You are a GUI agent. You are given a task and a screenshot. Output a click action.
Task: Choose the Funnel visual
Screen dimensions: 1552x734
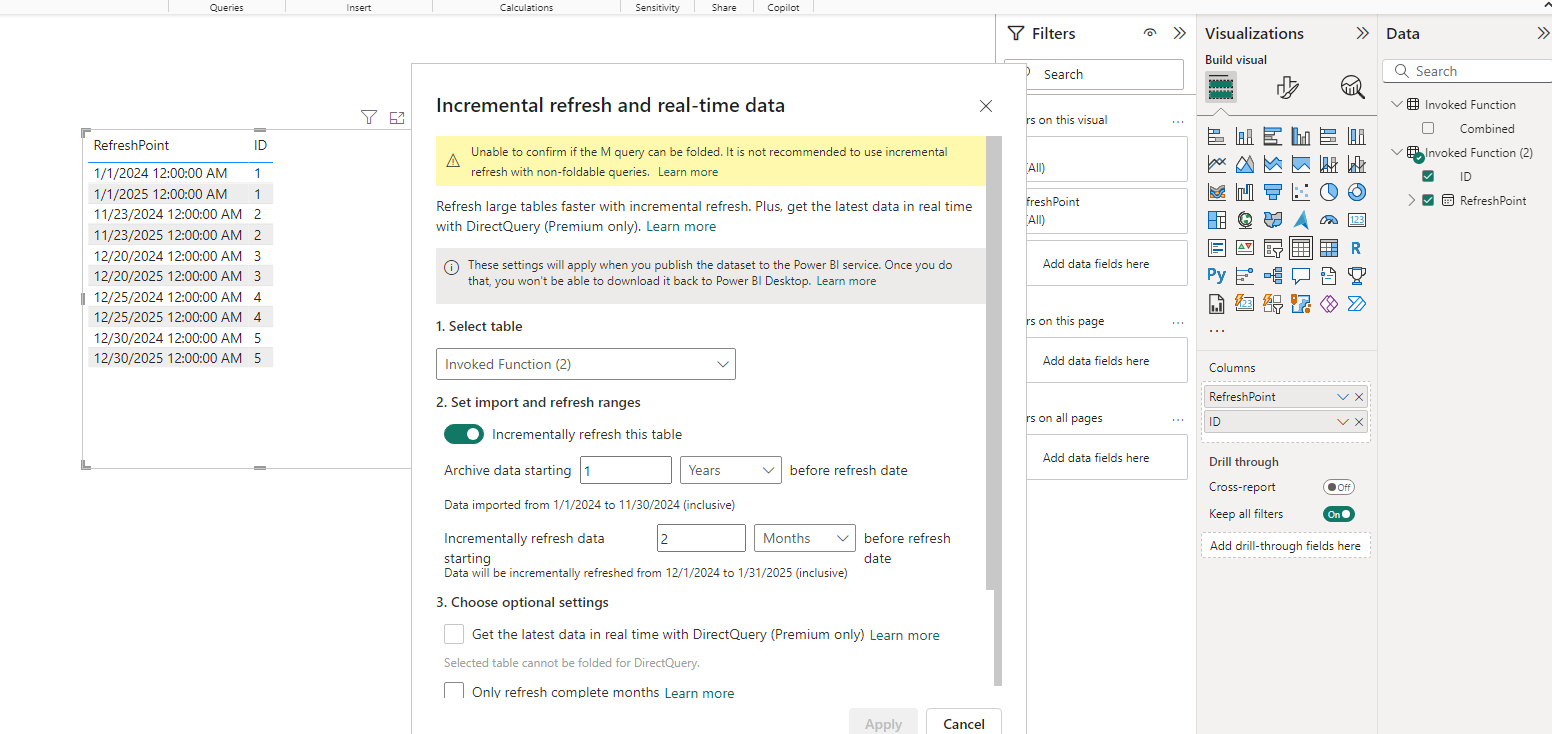coord(1273,192)
